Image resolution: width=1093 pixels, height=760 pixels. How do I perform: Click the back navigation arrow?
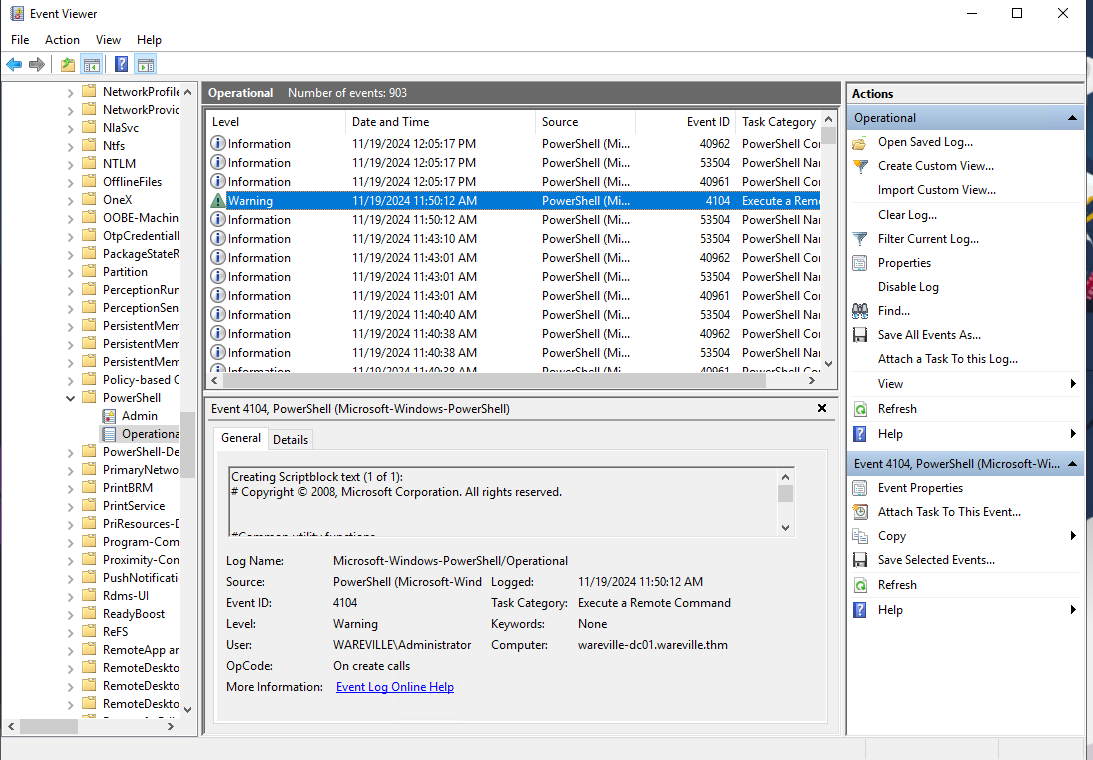[x=14, y=64]
